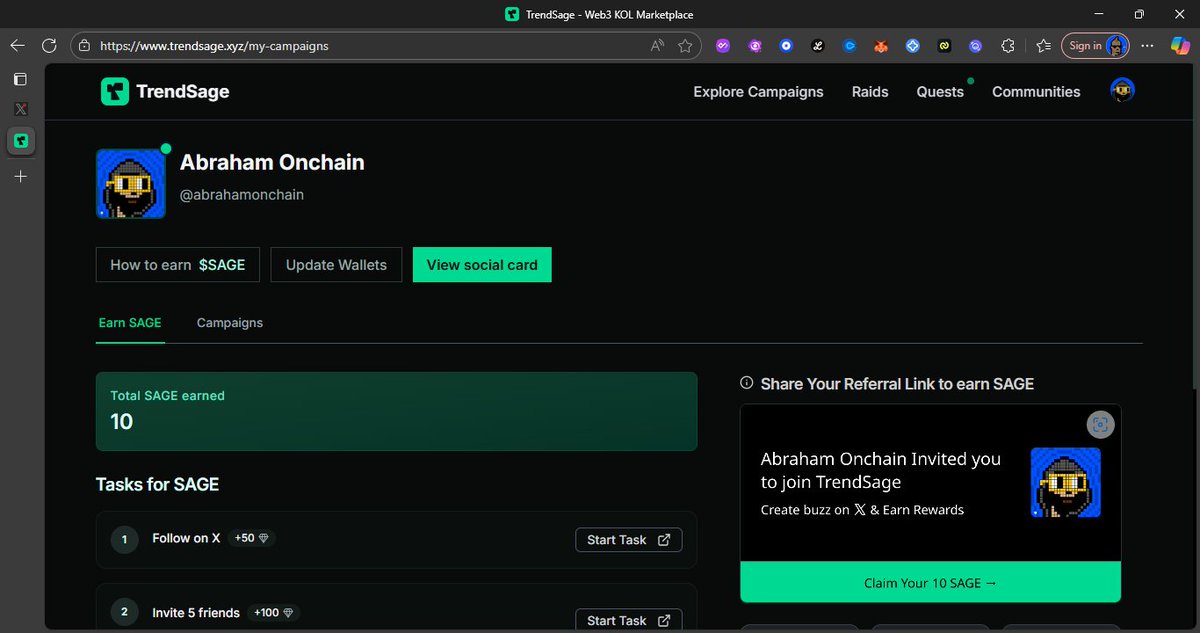The height and width of the screenshot is (633, 1200).
Task: Open the black cursive L extension icon
Action: click(817, 46)
